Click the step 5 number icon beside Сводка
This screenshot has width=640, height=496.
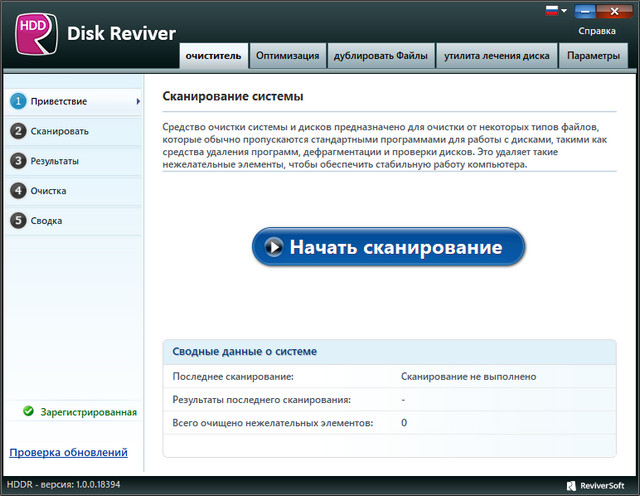pyautogui.click(x=17, y=221)
